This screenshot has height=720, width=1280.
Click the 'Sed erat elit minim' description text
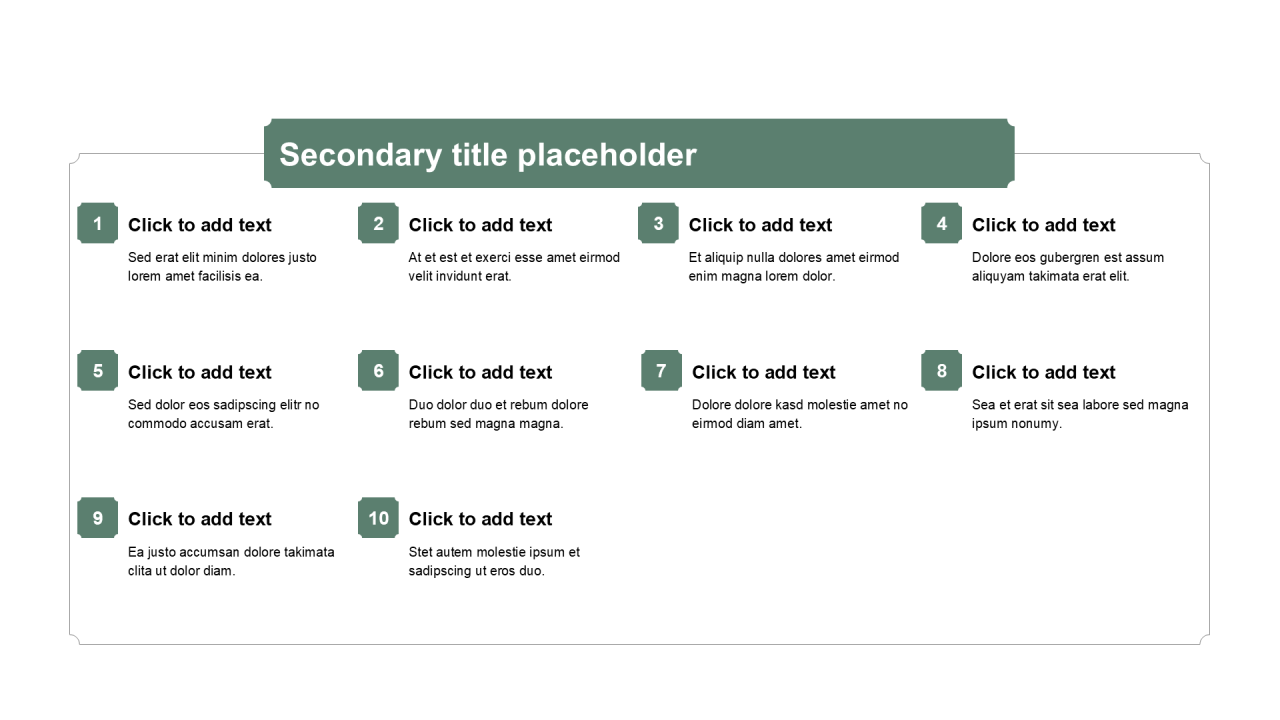tap(222, 267)
